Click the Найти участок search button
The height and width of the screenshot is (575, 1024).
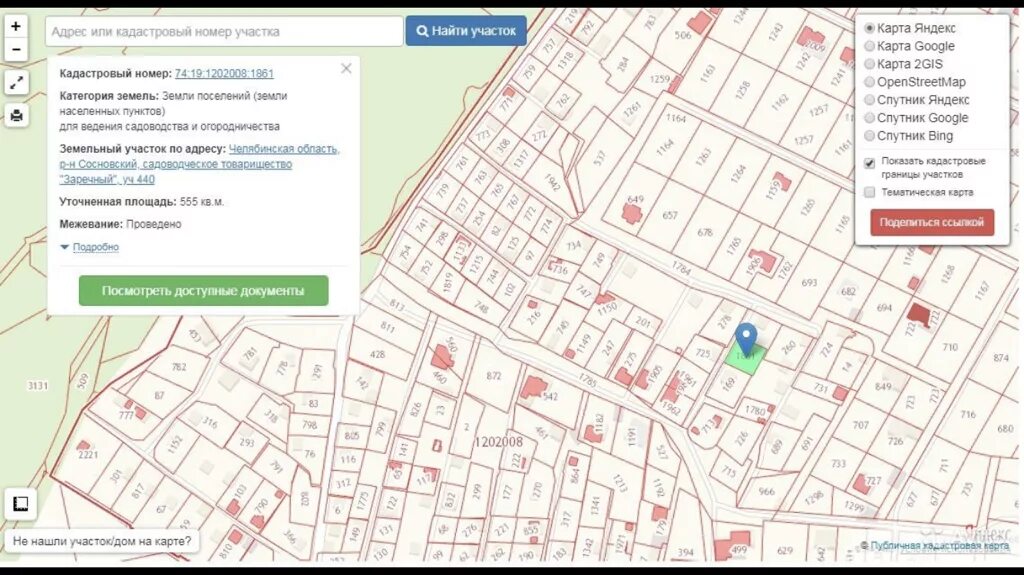tap(466, 31)
